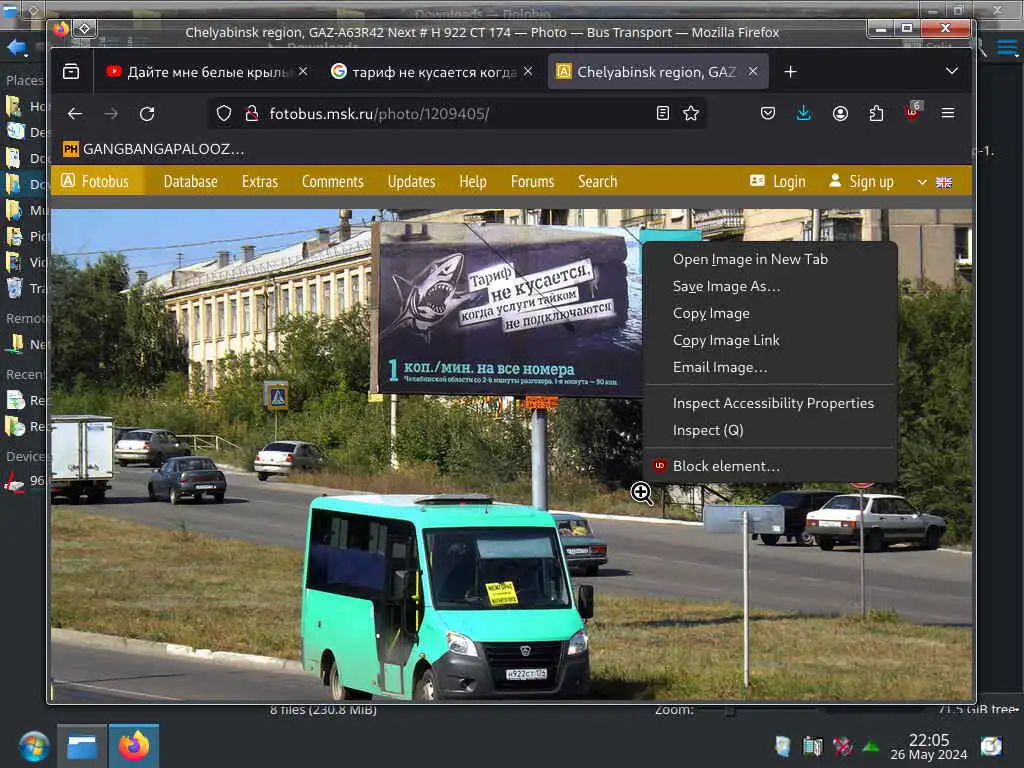This screenshot has height=768, width=1024.
Task: Open the extensions puzzle icon
Action: (876, 114)
